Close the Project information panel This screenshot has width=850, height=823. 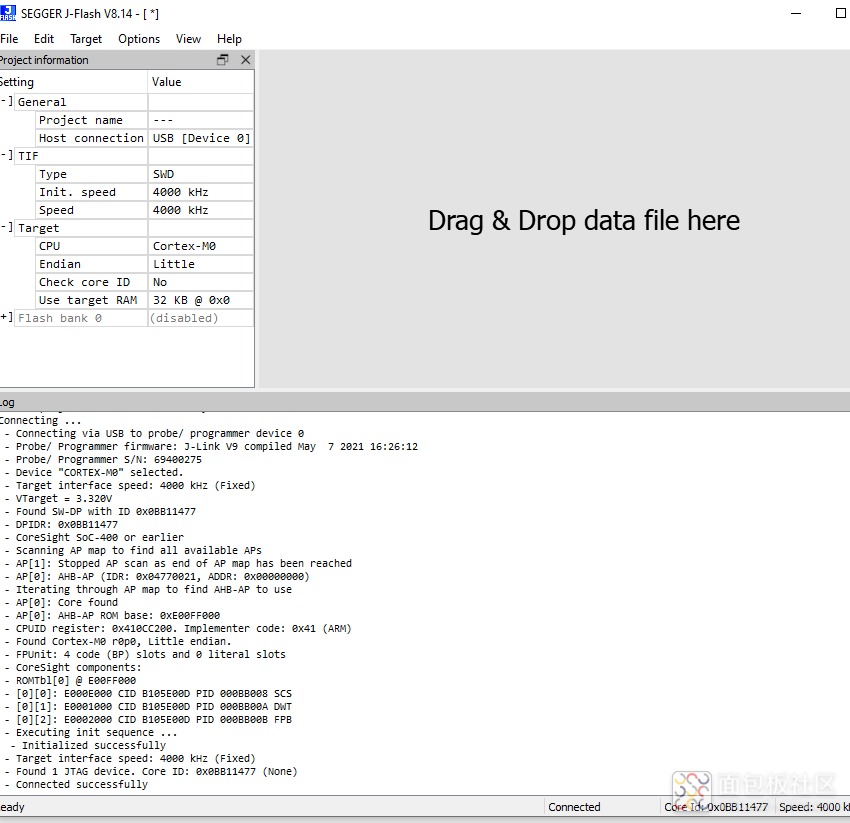click(x=245, y=60)
